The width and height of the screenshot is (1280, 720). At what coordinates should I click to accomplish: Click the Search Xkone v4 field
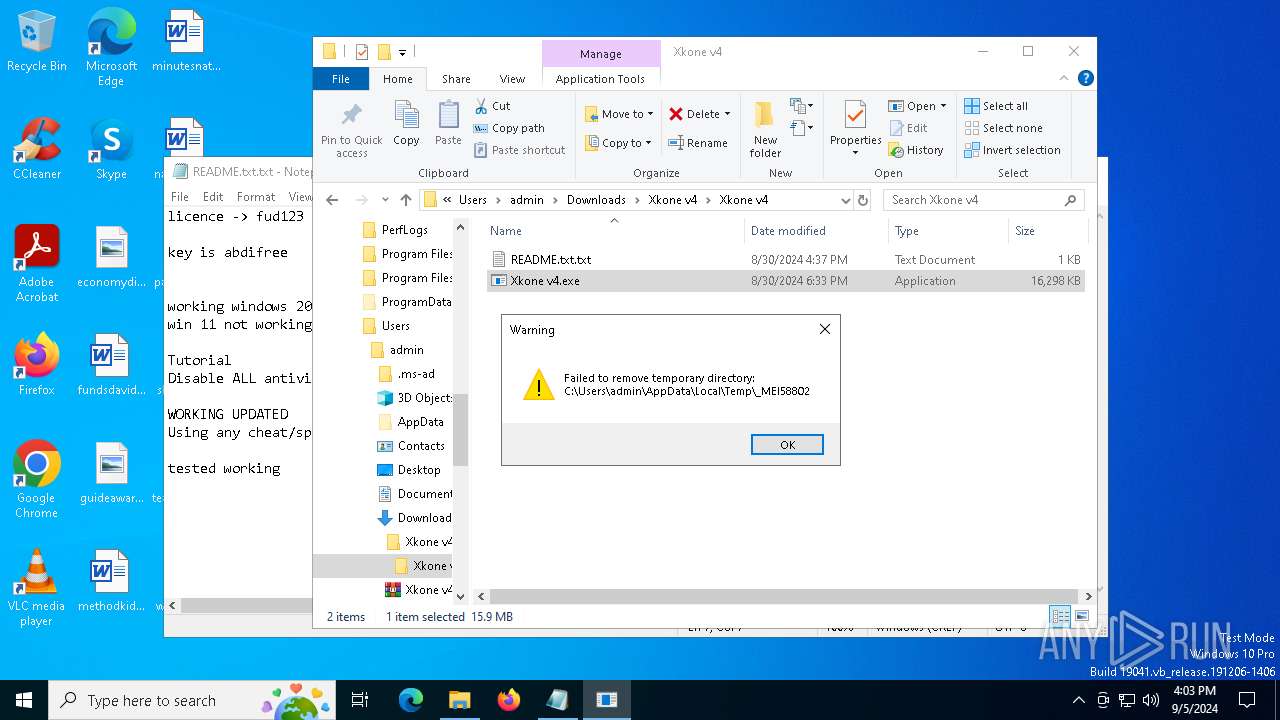tap(984, 200)
